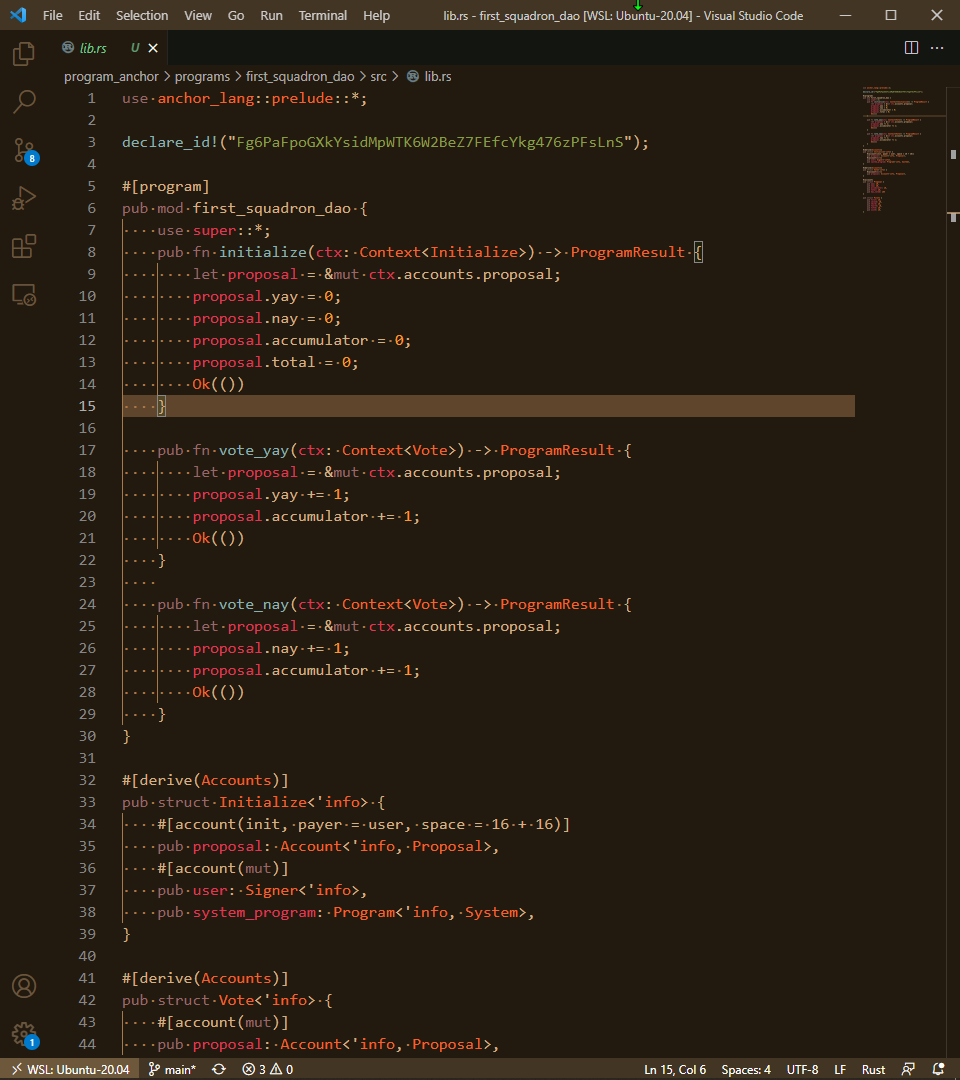Open the Search view
The height and width of the screenshot is (1080, 960).
(24, 102)
